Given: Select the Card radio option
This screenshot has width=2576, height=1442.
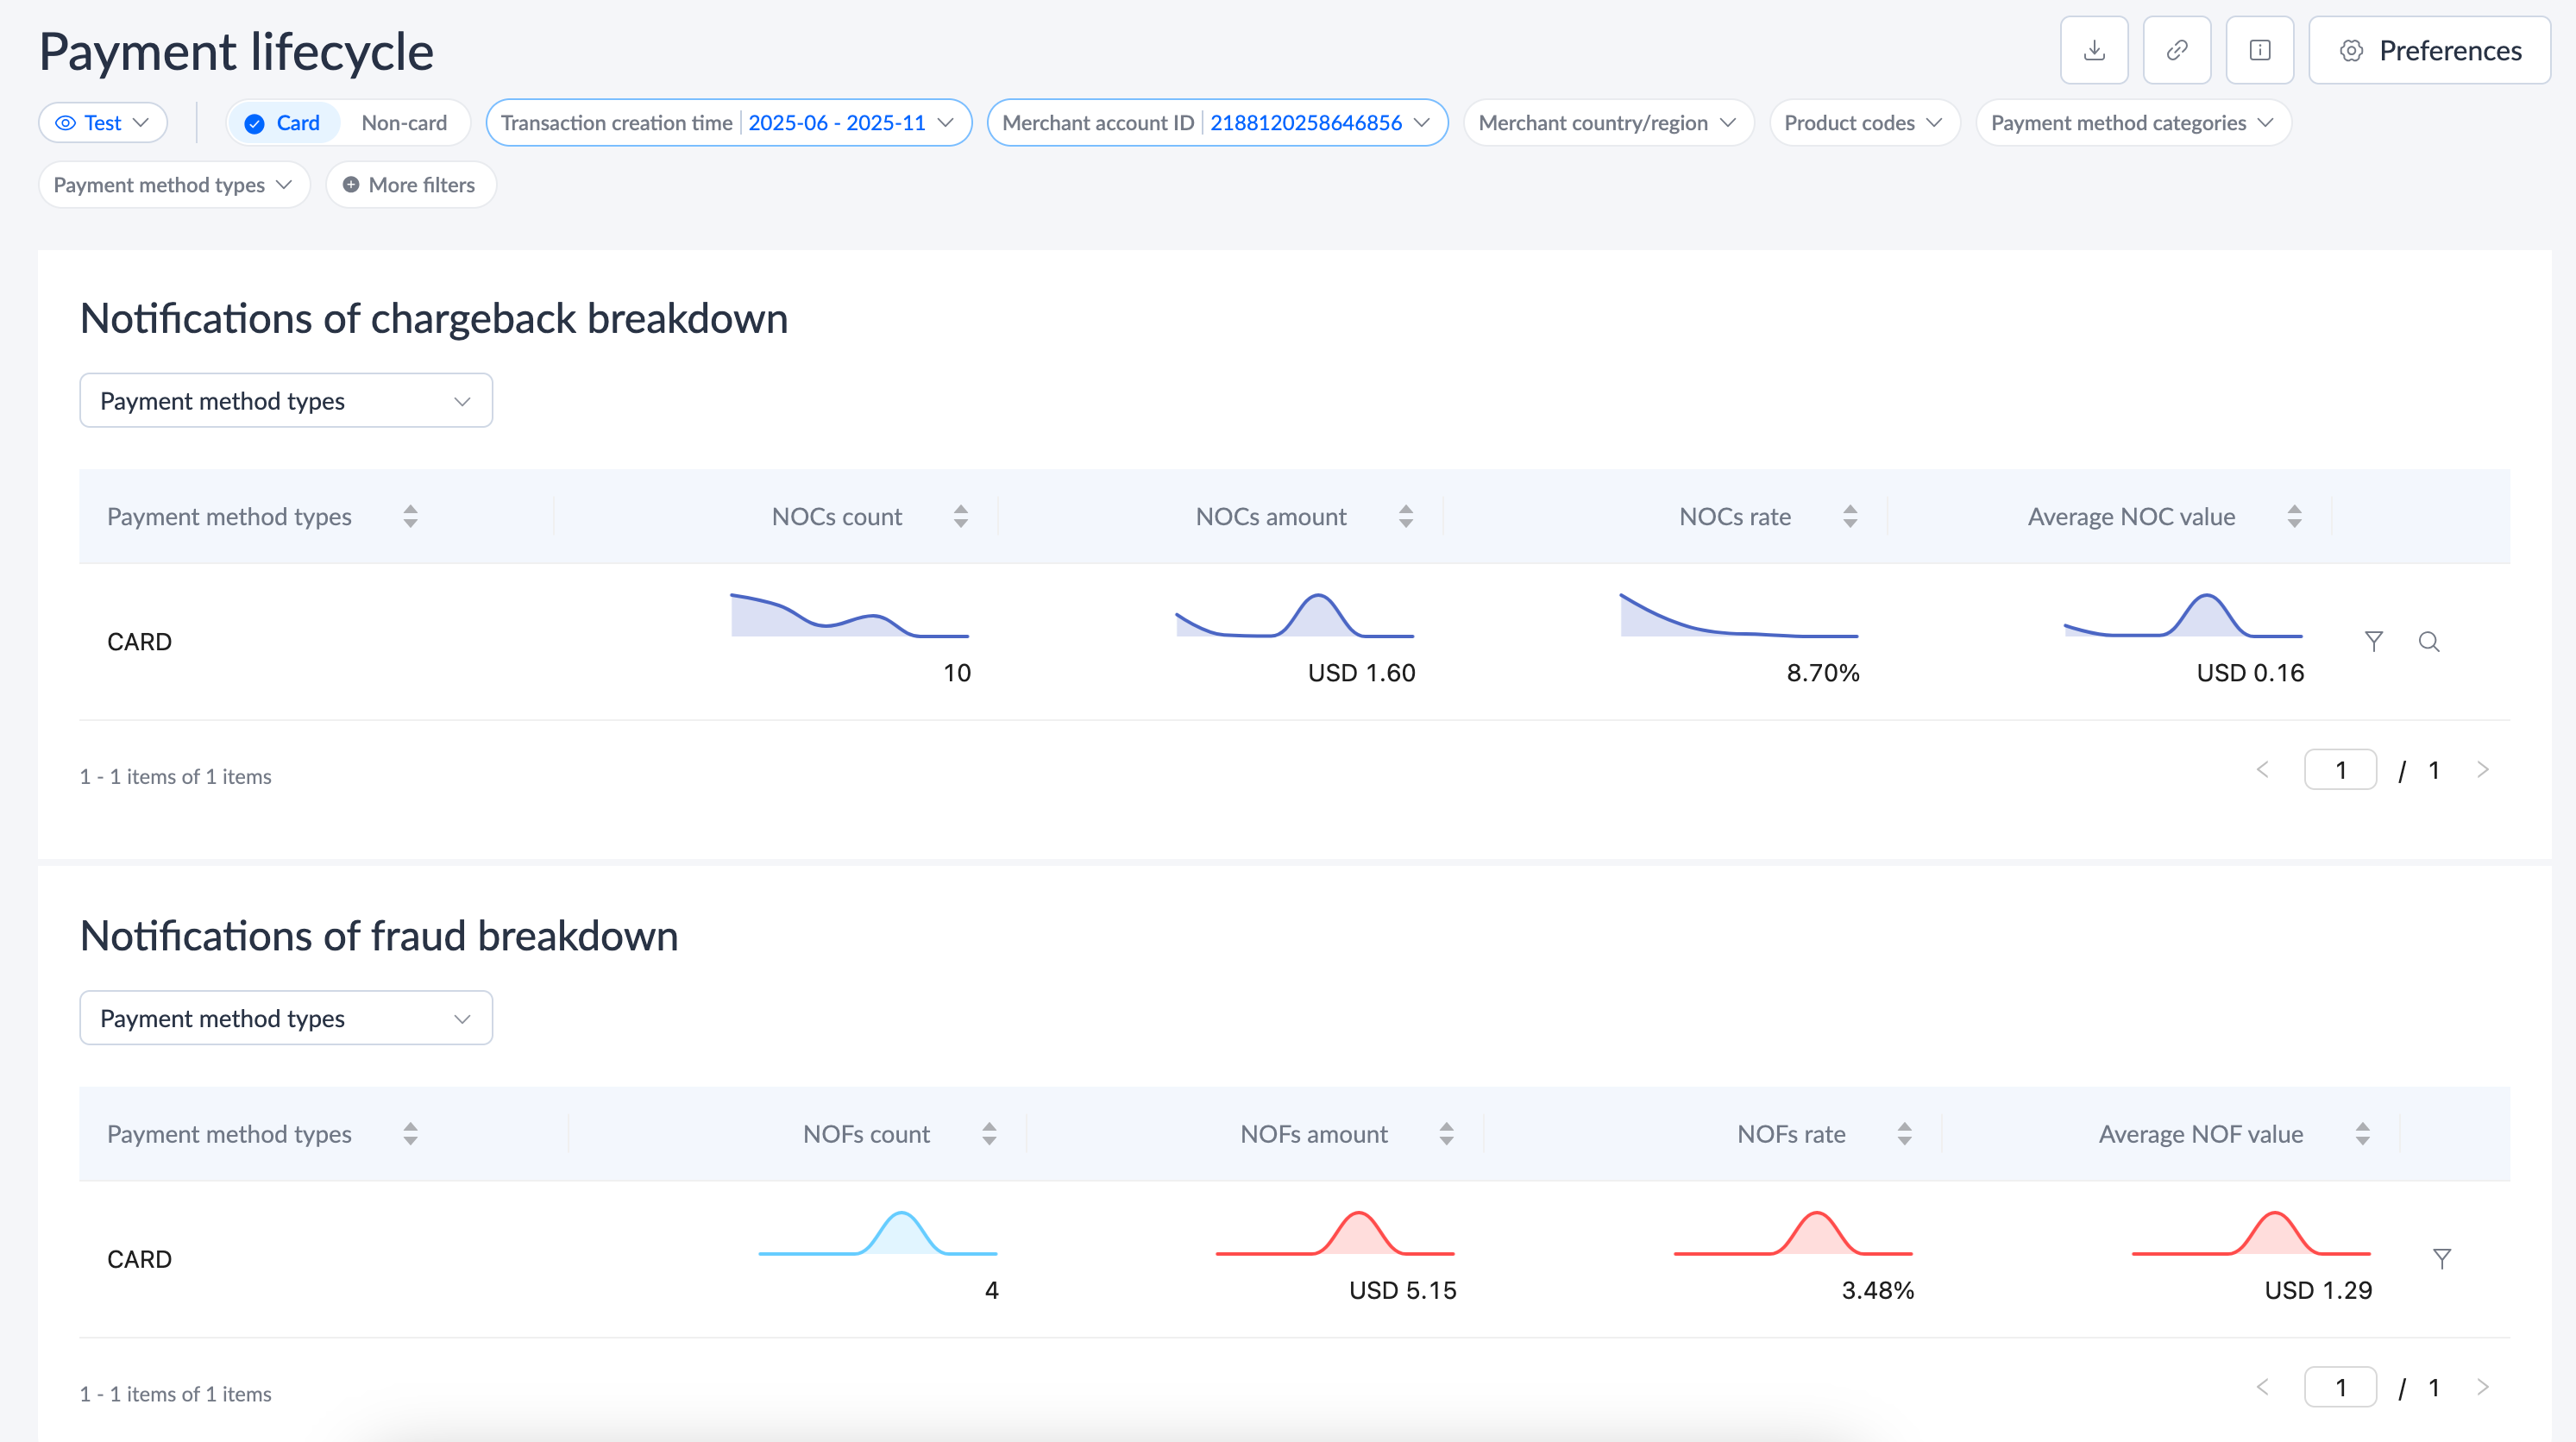Looking at the screenshot, I should (283, 123).
